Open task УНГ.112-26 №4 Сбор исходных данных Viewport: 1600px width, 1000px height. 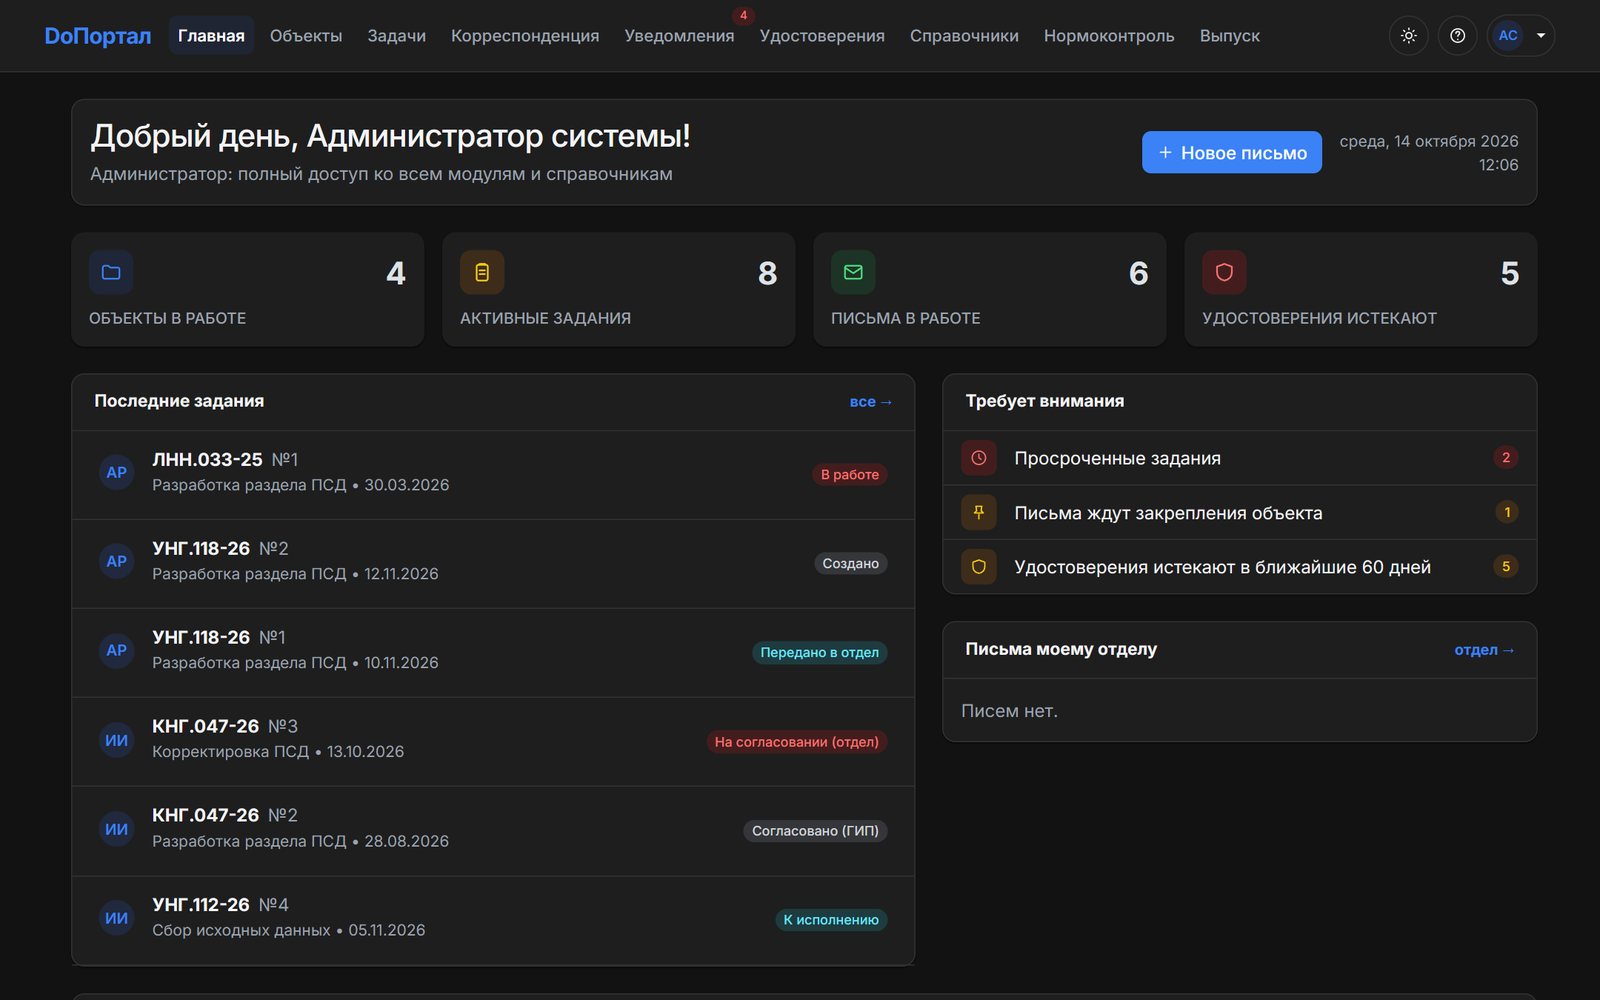(x=493, y=921)
